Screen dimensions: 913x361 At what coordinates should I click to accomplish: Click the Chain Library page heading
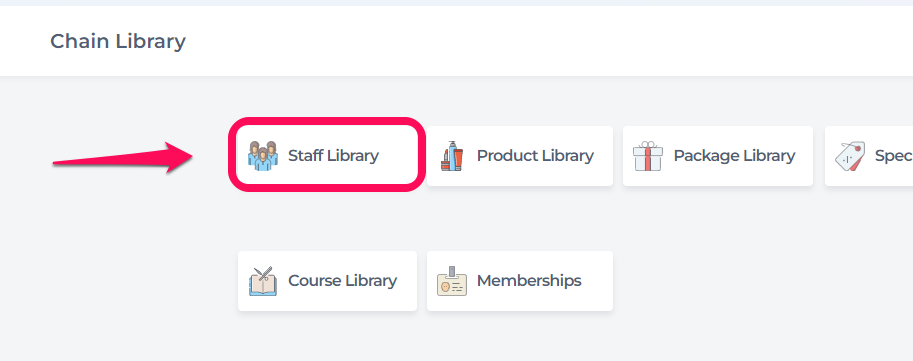118,41
